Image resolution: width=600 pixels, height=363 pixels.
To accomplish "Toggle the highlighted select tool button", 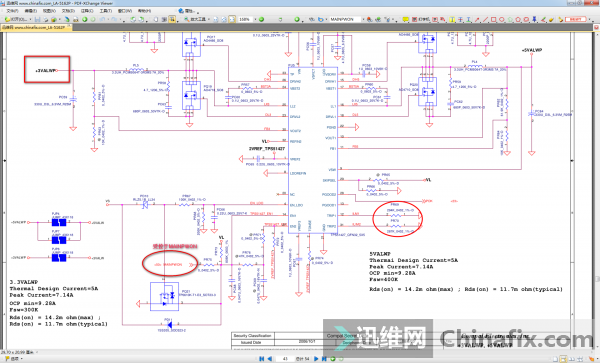I will click(x=172, y=19).
